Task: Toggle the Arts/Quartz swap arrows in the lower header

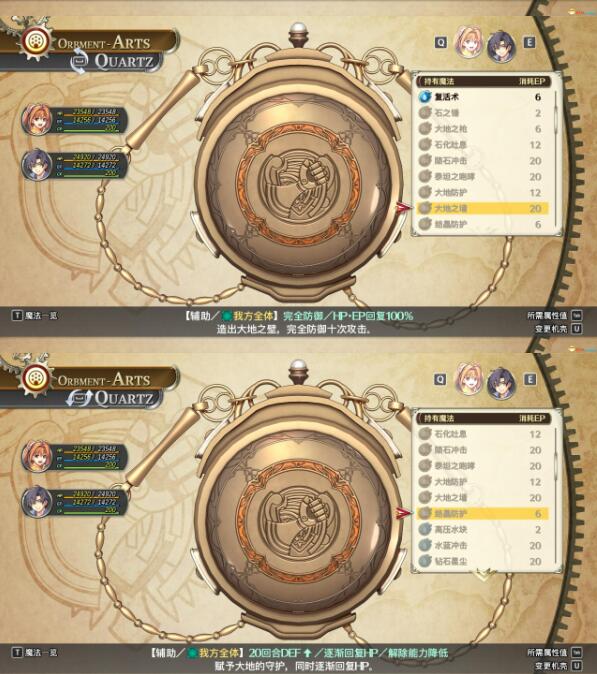Action: [80, 398]
